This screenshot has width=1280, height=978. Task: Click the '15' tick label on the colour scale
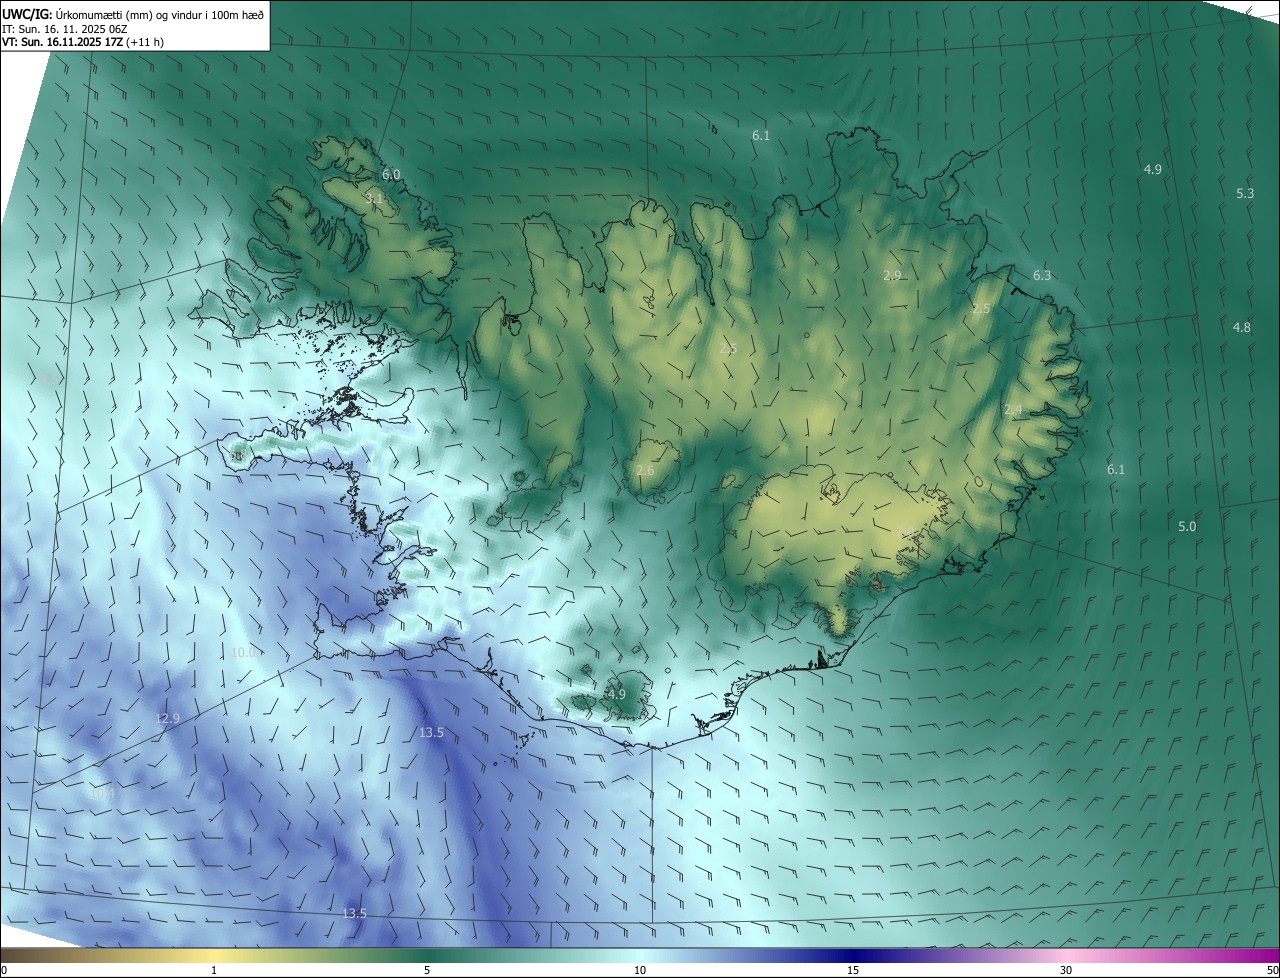(853, 970)
